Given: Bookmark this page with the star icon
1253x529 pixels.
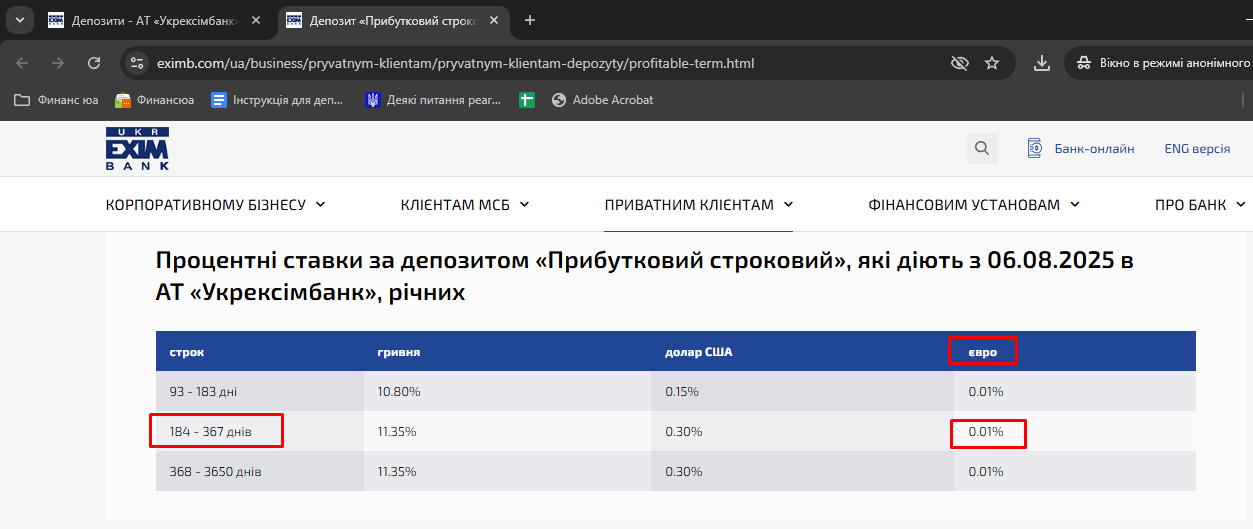Looking at the screenshot, I should pos(992,63).
